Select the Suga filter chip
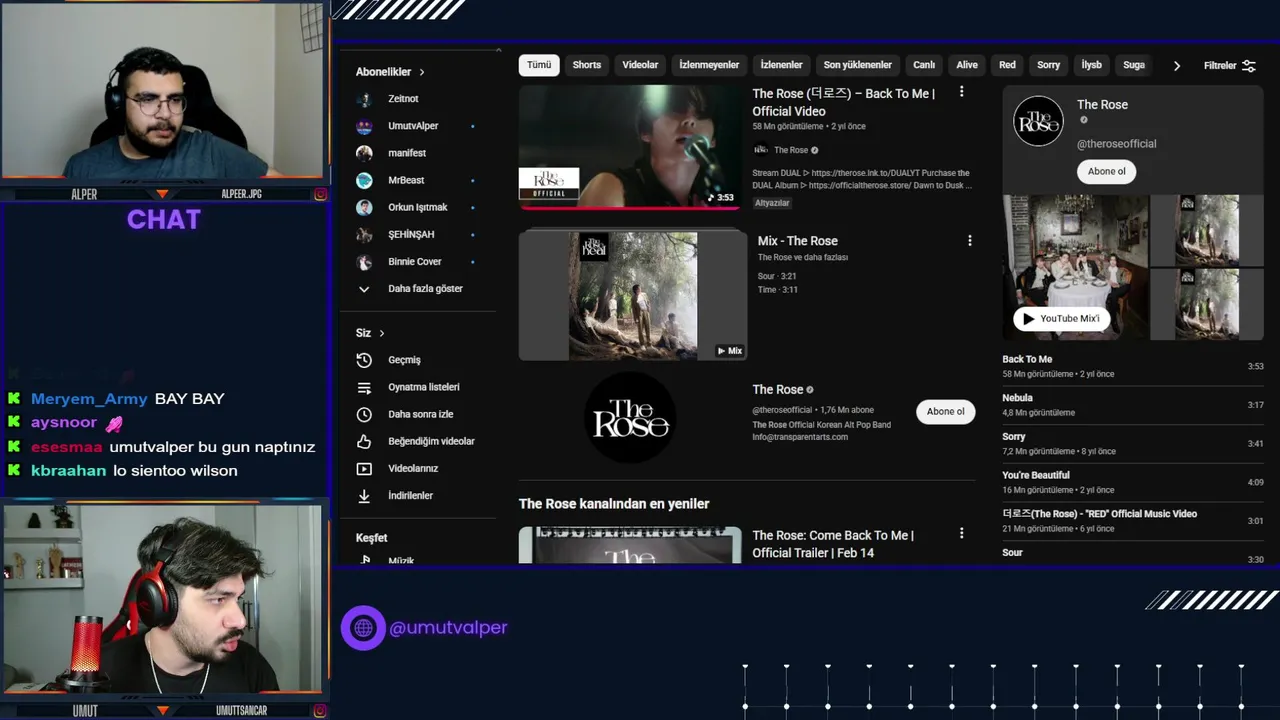This screenshot has height=720, width=1280. [1134, 65]
